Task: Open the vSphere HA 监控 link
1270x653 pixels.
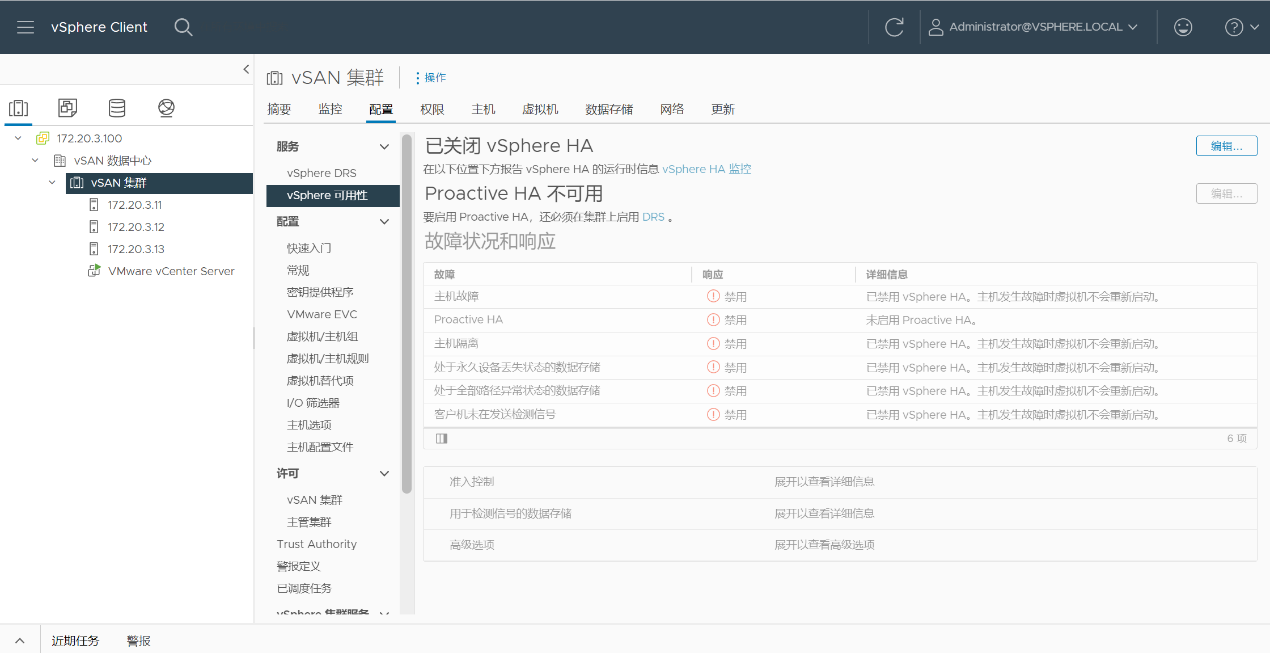Action: [x=706, y=169]
